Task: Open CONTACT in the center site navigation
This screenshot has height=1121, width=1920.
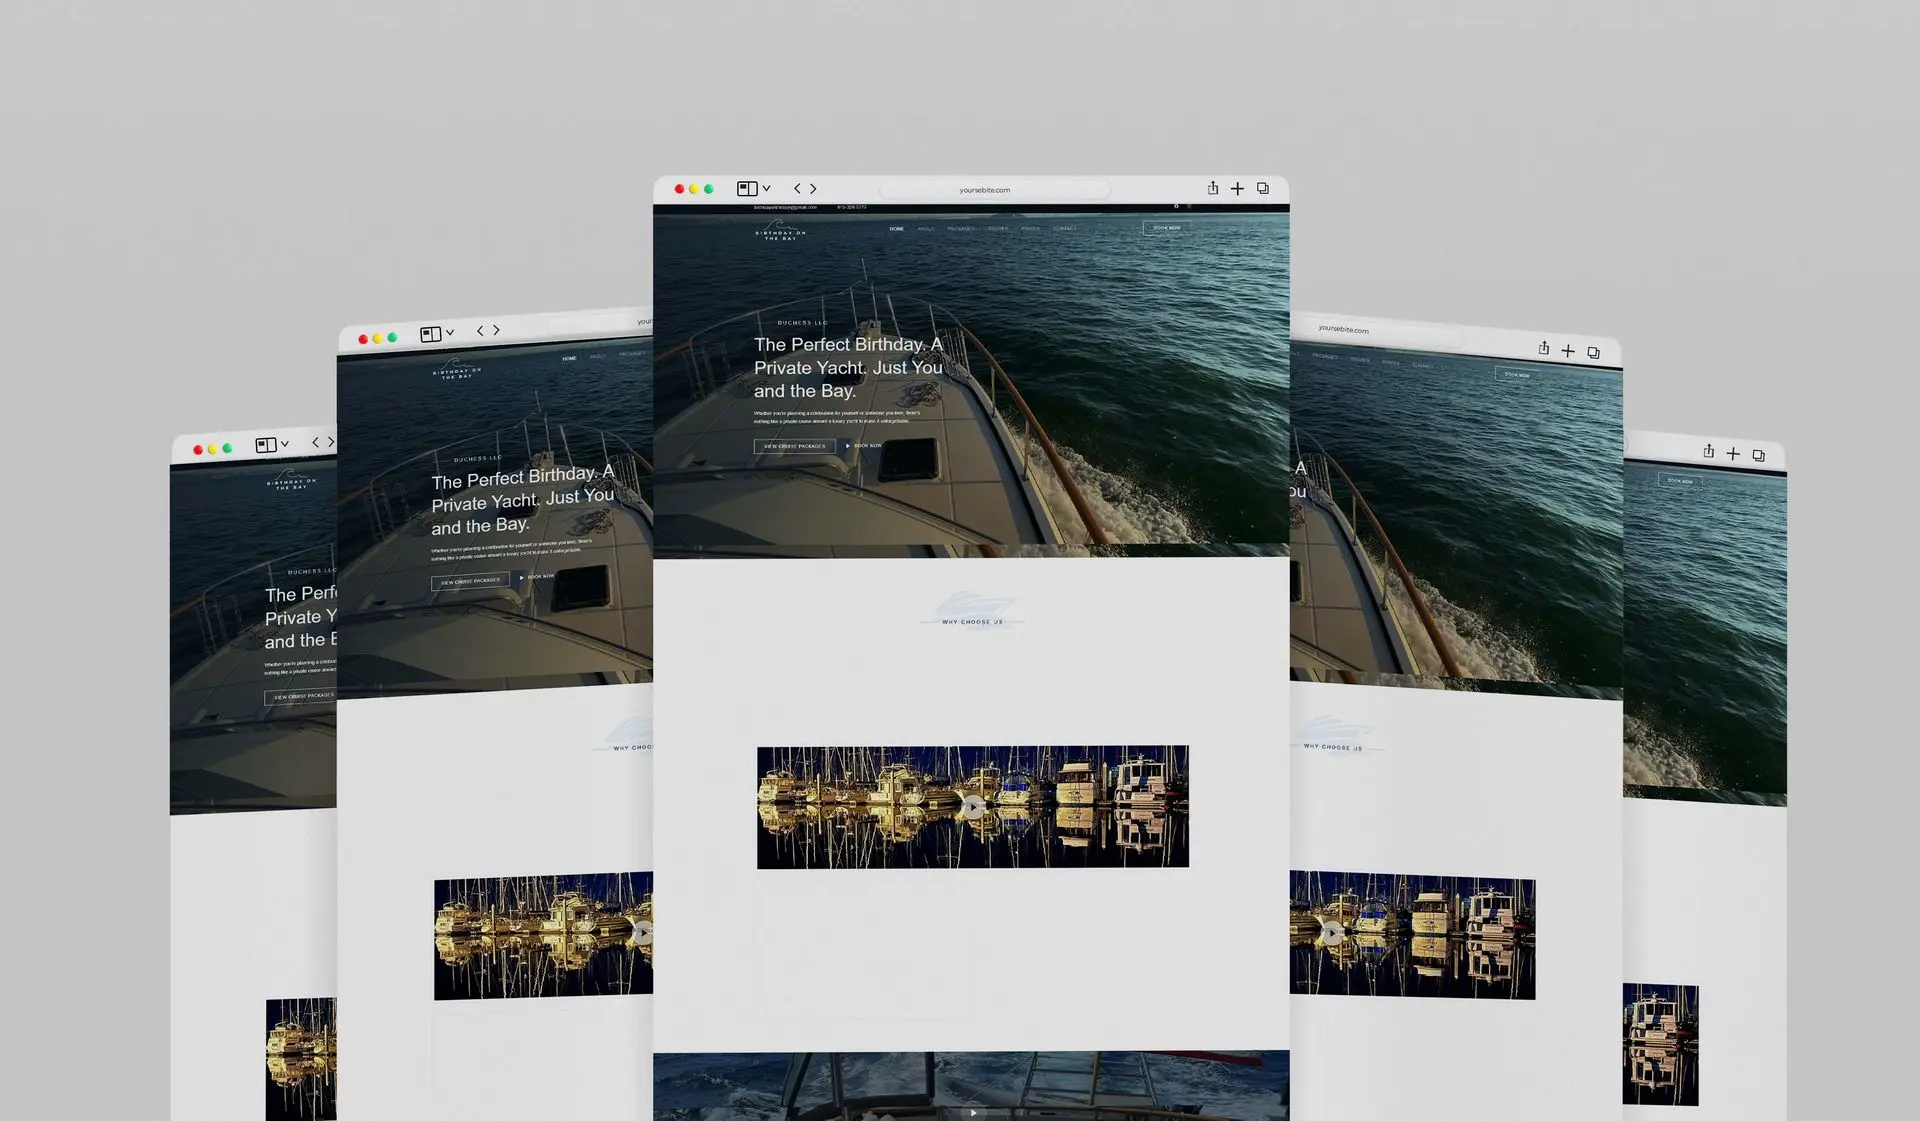Action: tap(1064, 229)
